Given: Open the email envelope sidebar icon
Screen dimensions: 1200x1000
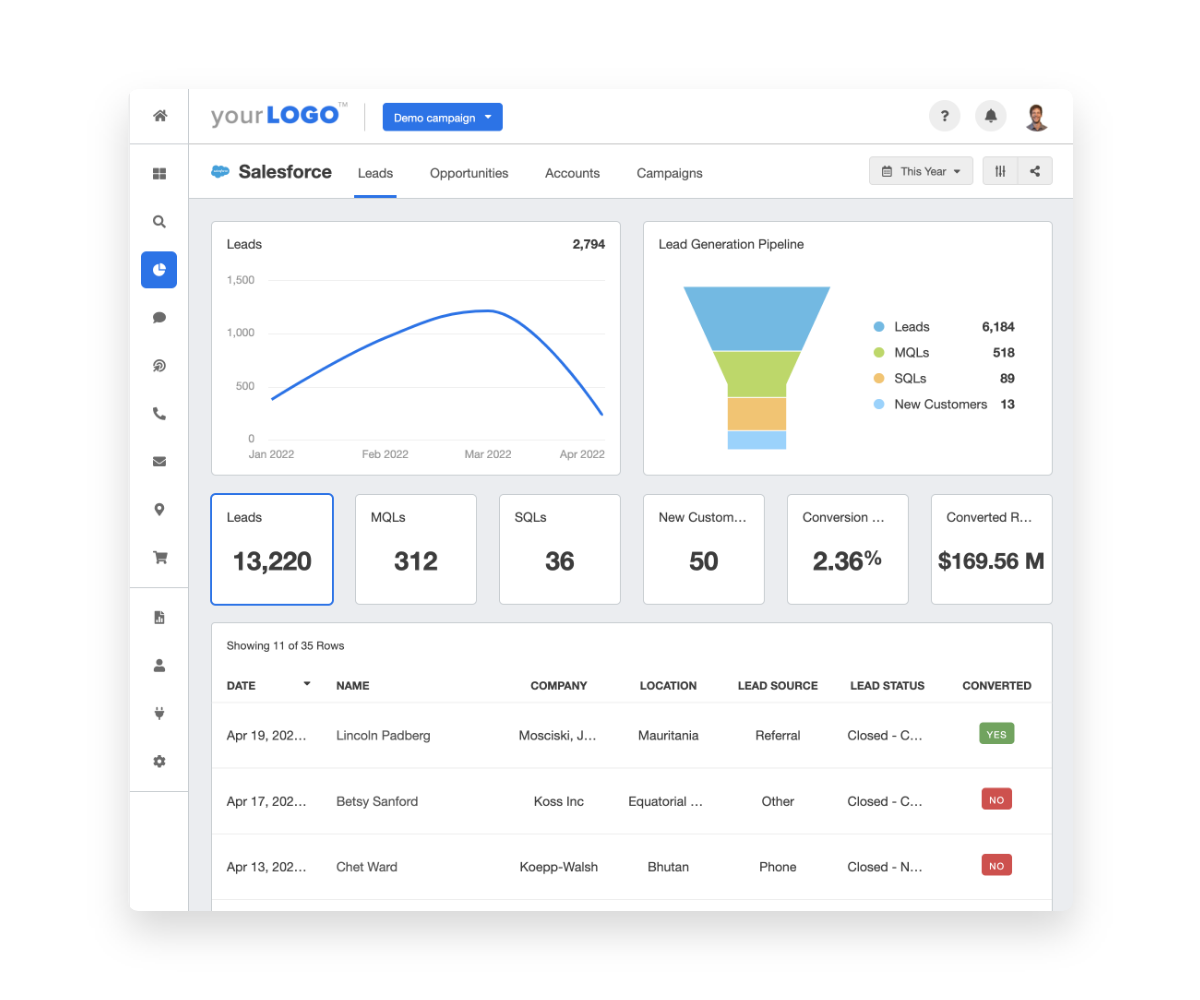Looking at the screenshot, I should point(159,462).
